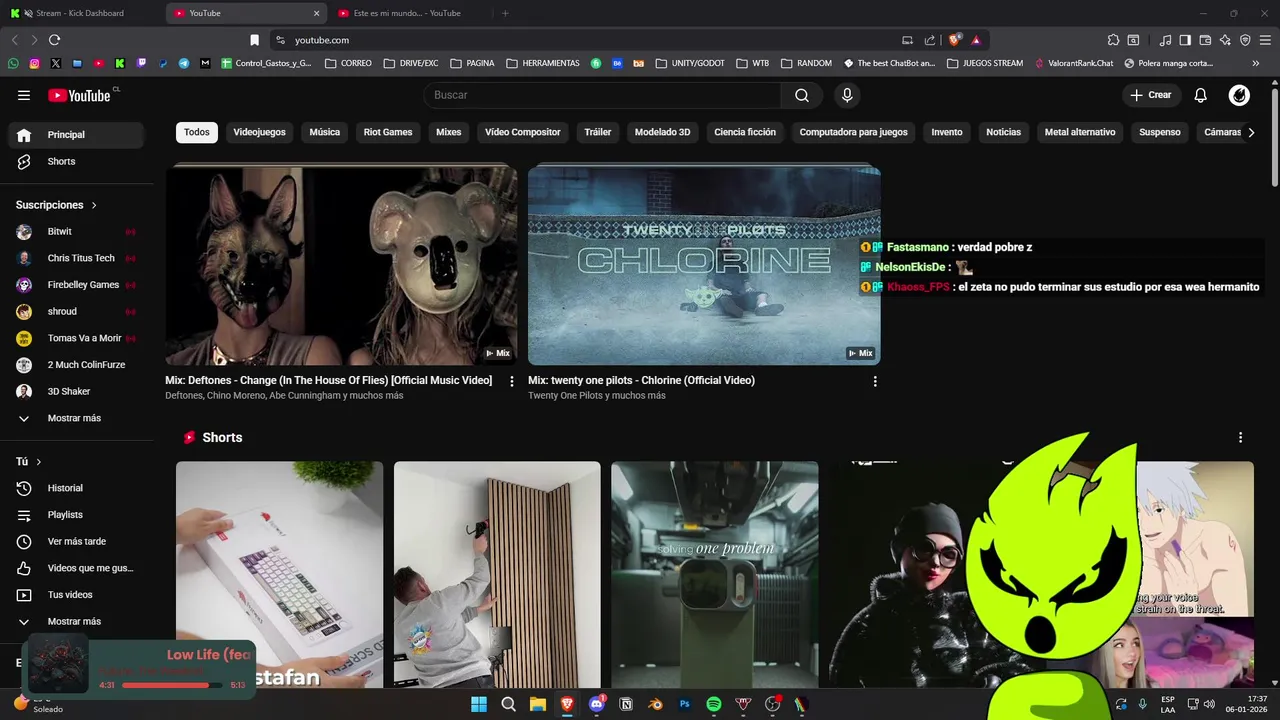Screen dimensions: 1280x720
Task: Open the YouTube hamburger guide menu
Action: [x=24, y=95]
